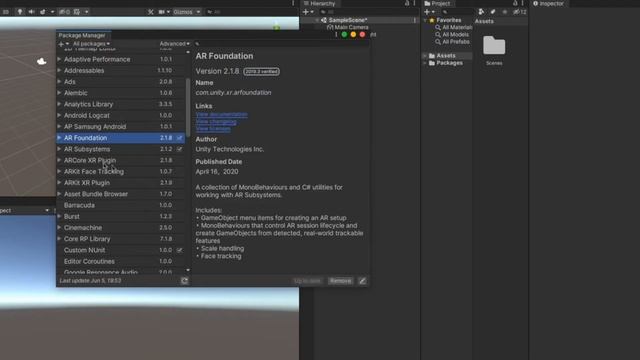This screenshot has height=360, width=640.
Task: Select the Alembic package
Action: [121, 93]
